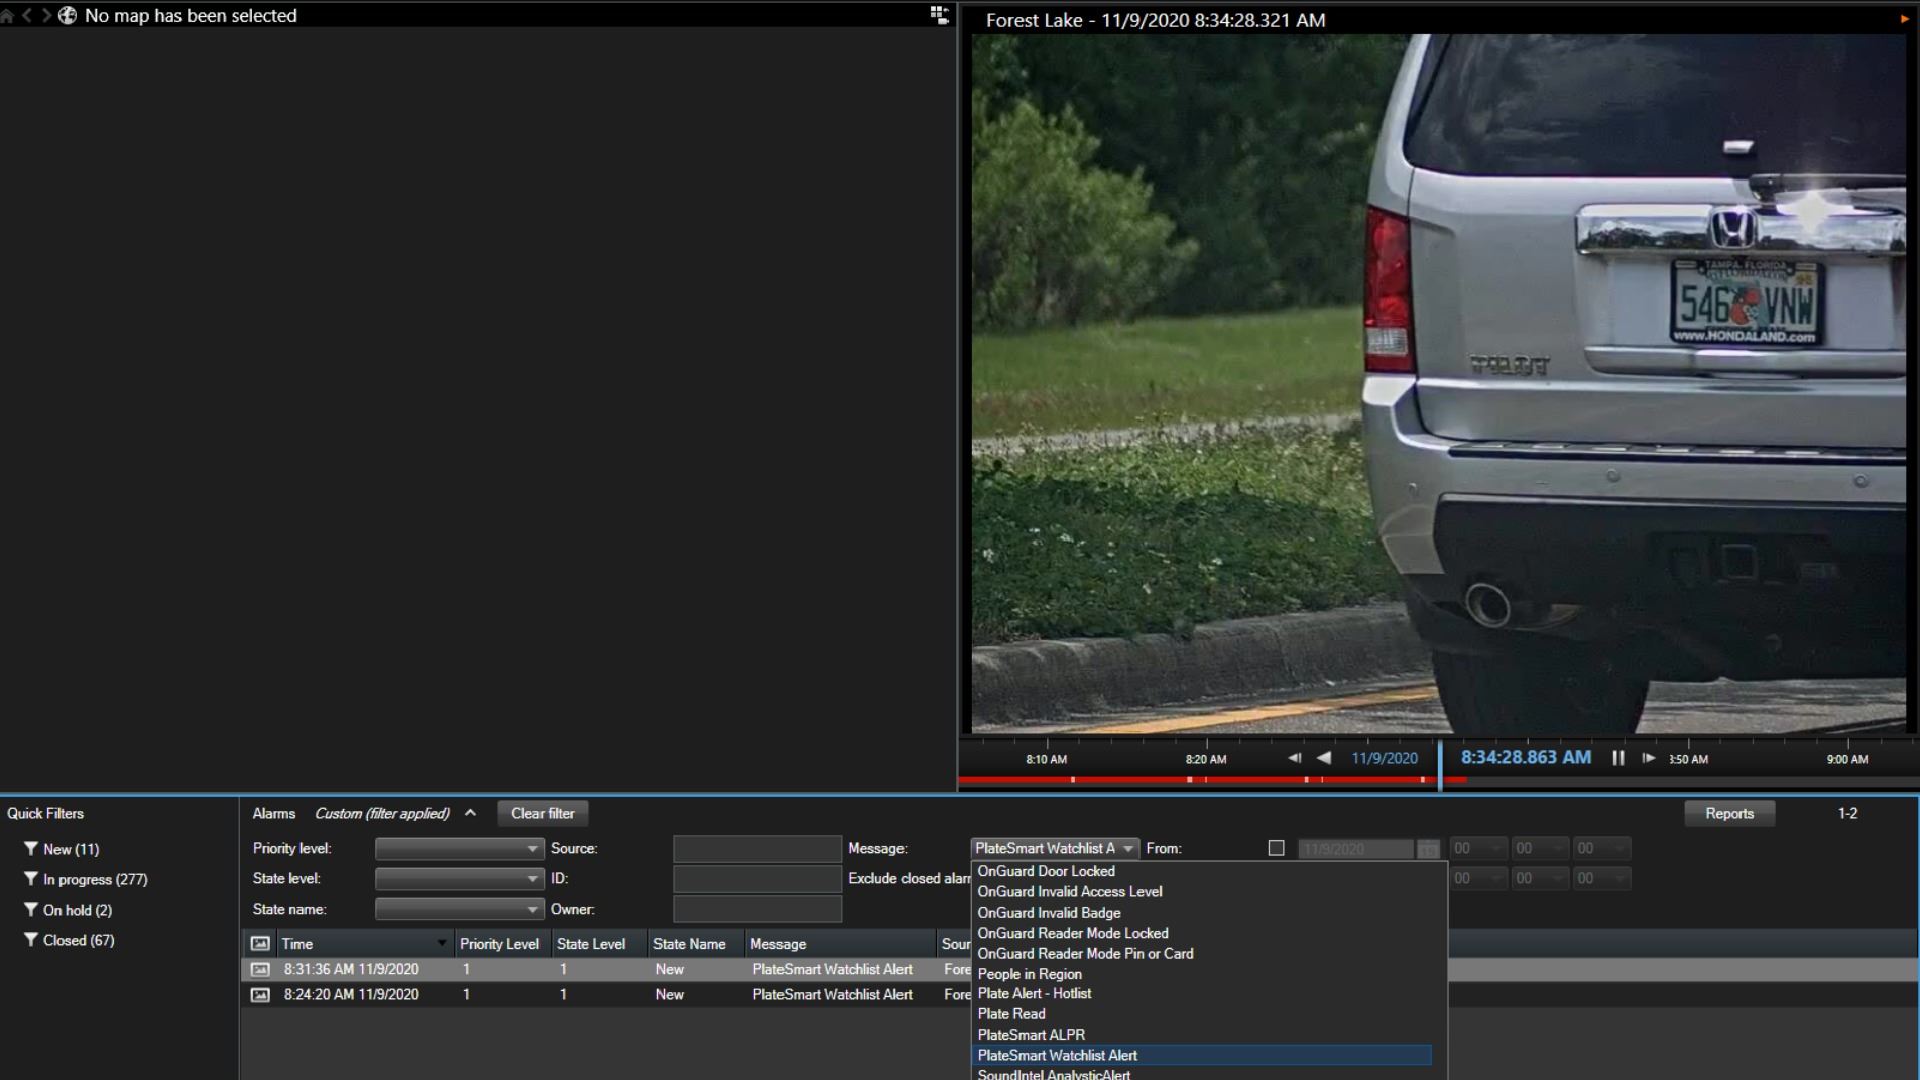Viewport: 1920px width, 1080px height.
Task: Open the From minutes dropdown
Action: 1540,848
